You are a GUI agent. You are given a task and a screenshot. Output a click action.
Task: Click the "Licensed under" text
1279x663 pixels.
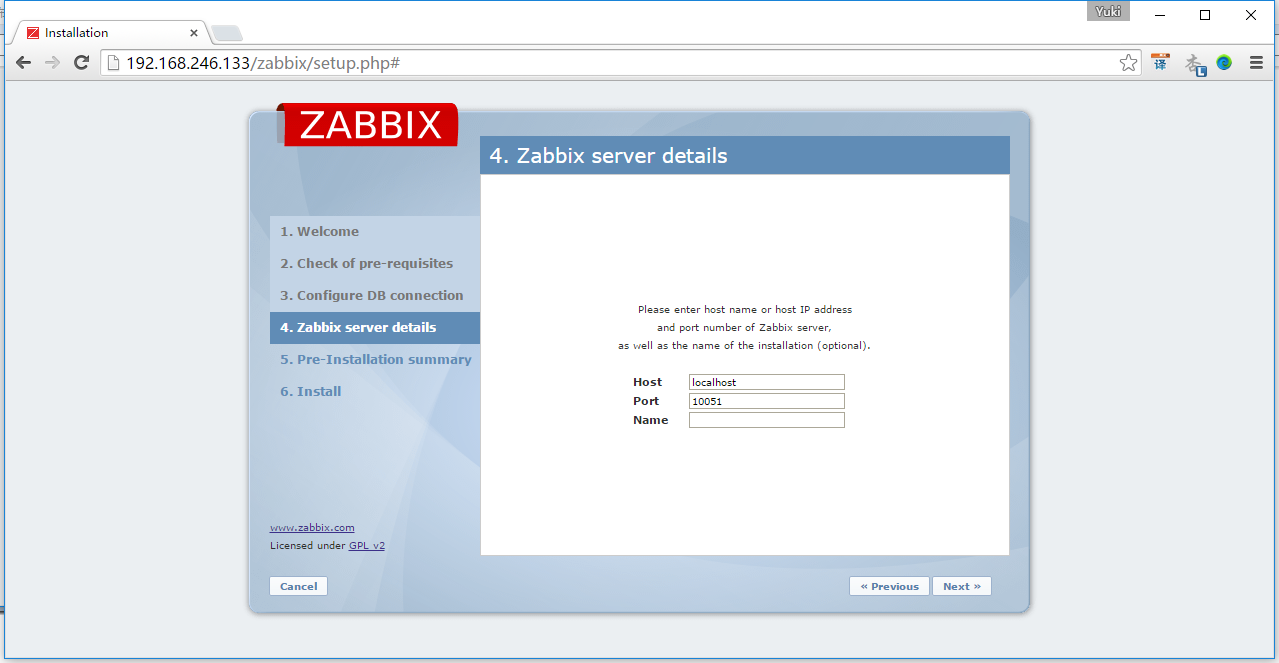coord(308,546)
